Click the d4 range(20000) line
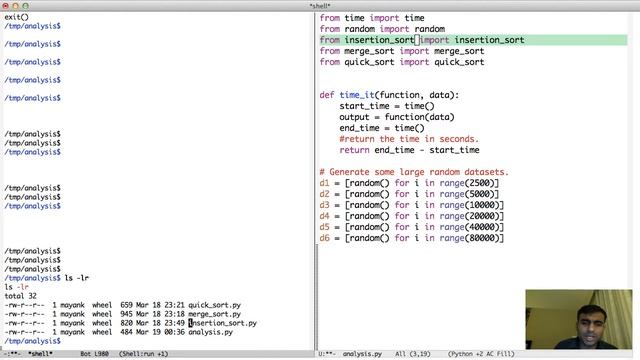The height and width of the screenshot is (360, 640). tap(411, 216)
